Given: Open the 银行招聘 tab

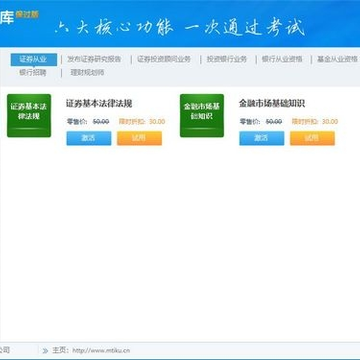Looking at the screenshot, I should tap(33, 73).
